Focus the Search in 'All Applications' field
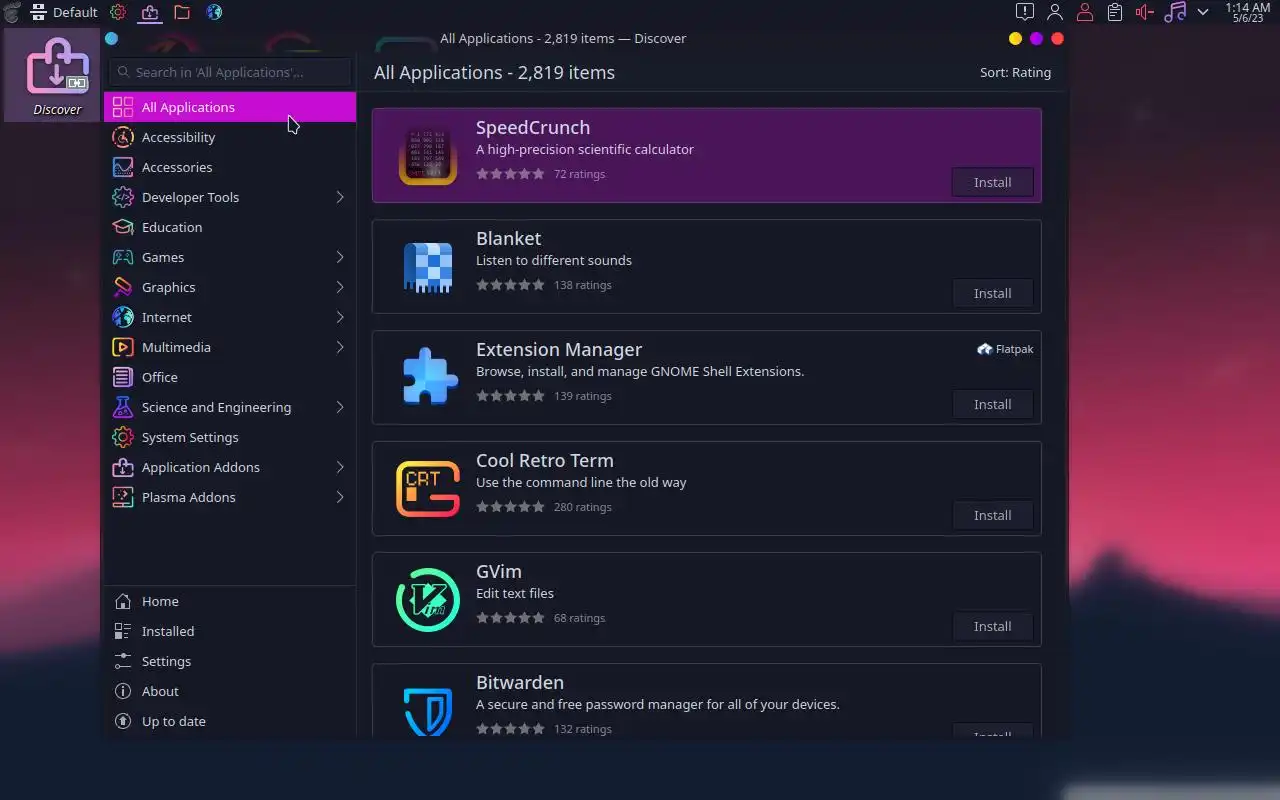 tap(231, 72)
